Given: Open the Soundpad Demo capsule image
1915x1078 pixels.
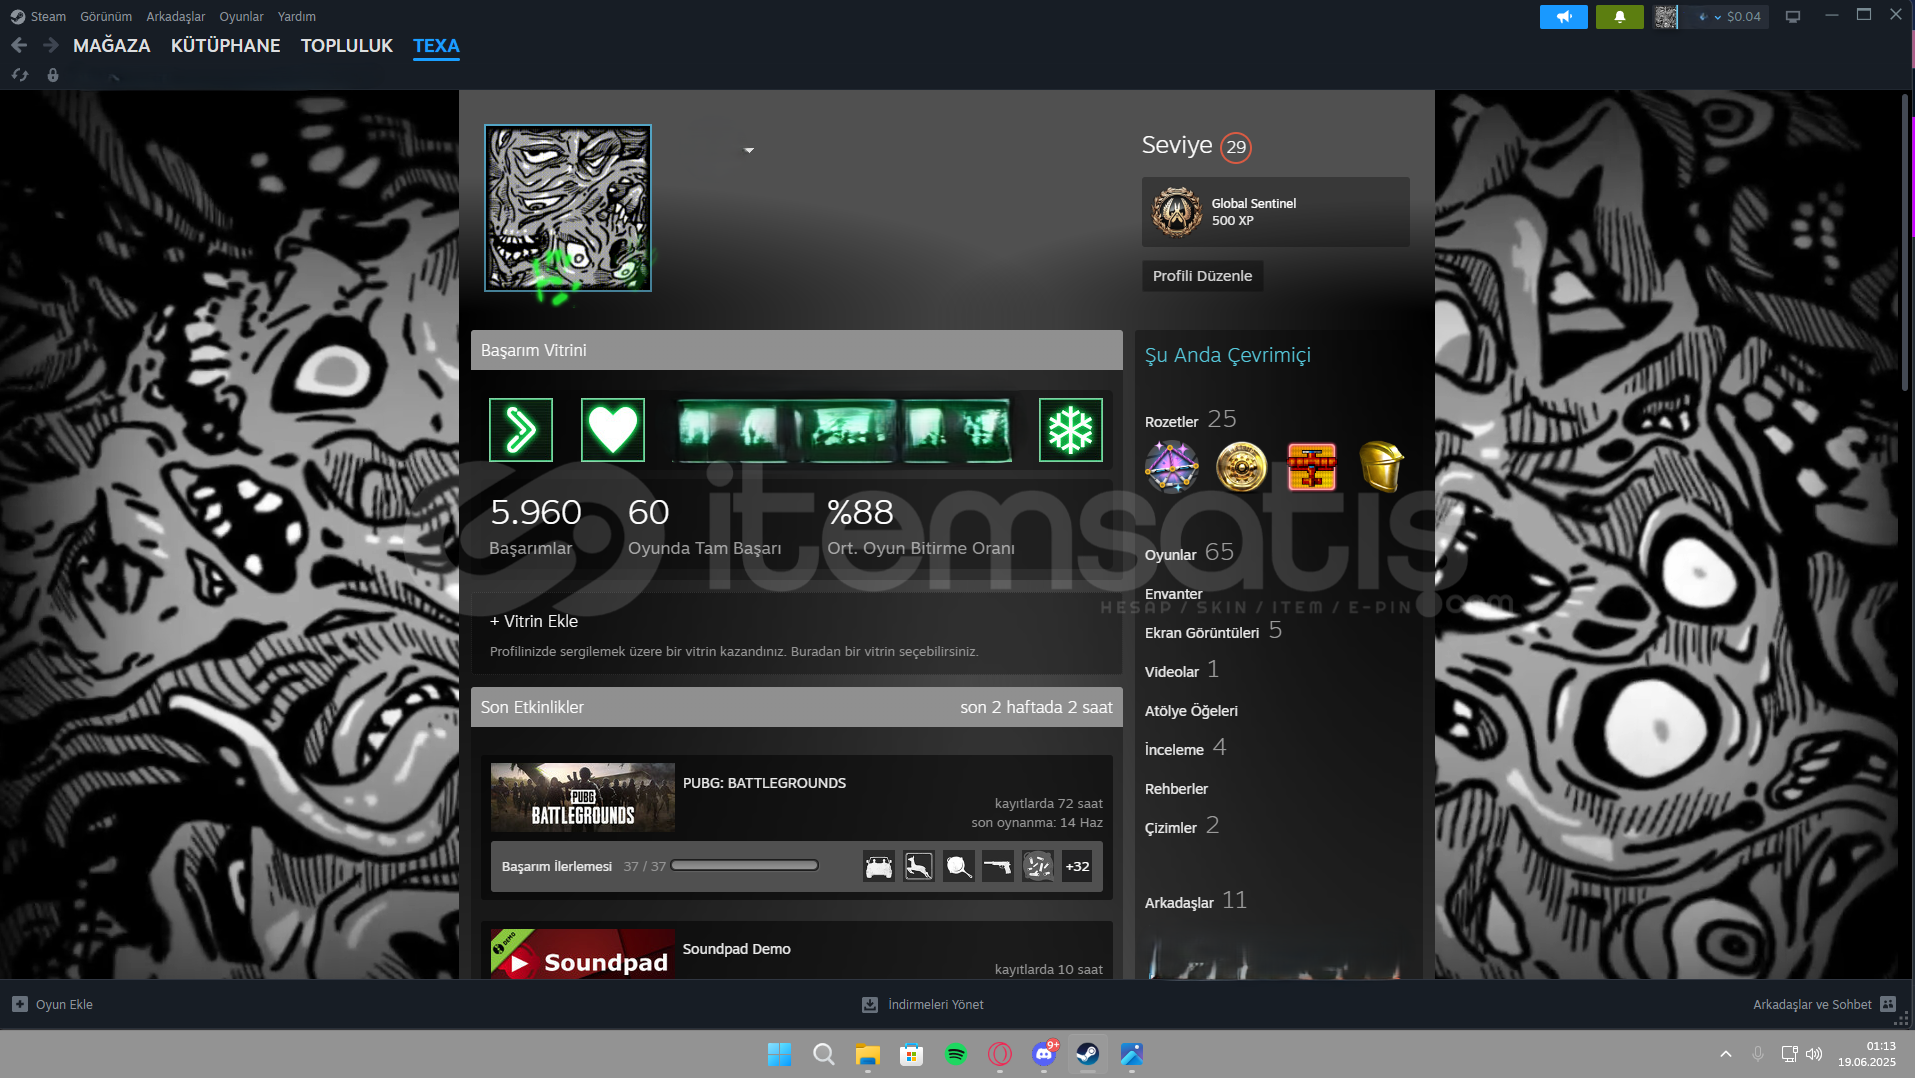Looking at the screenshot, I should 582,954.
